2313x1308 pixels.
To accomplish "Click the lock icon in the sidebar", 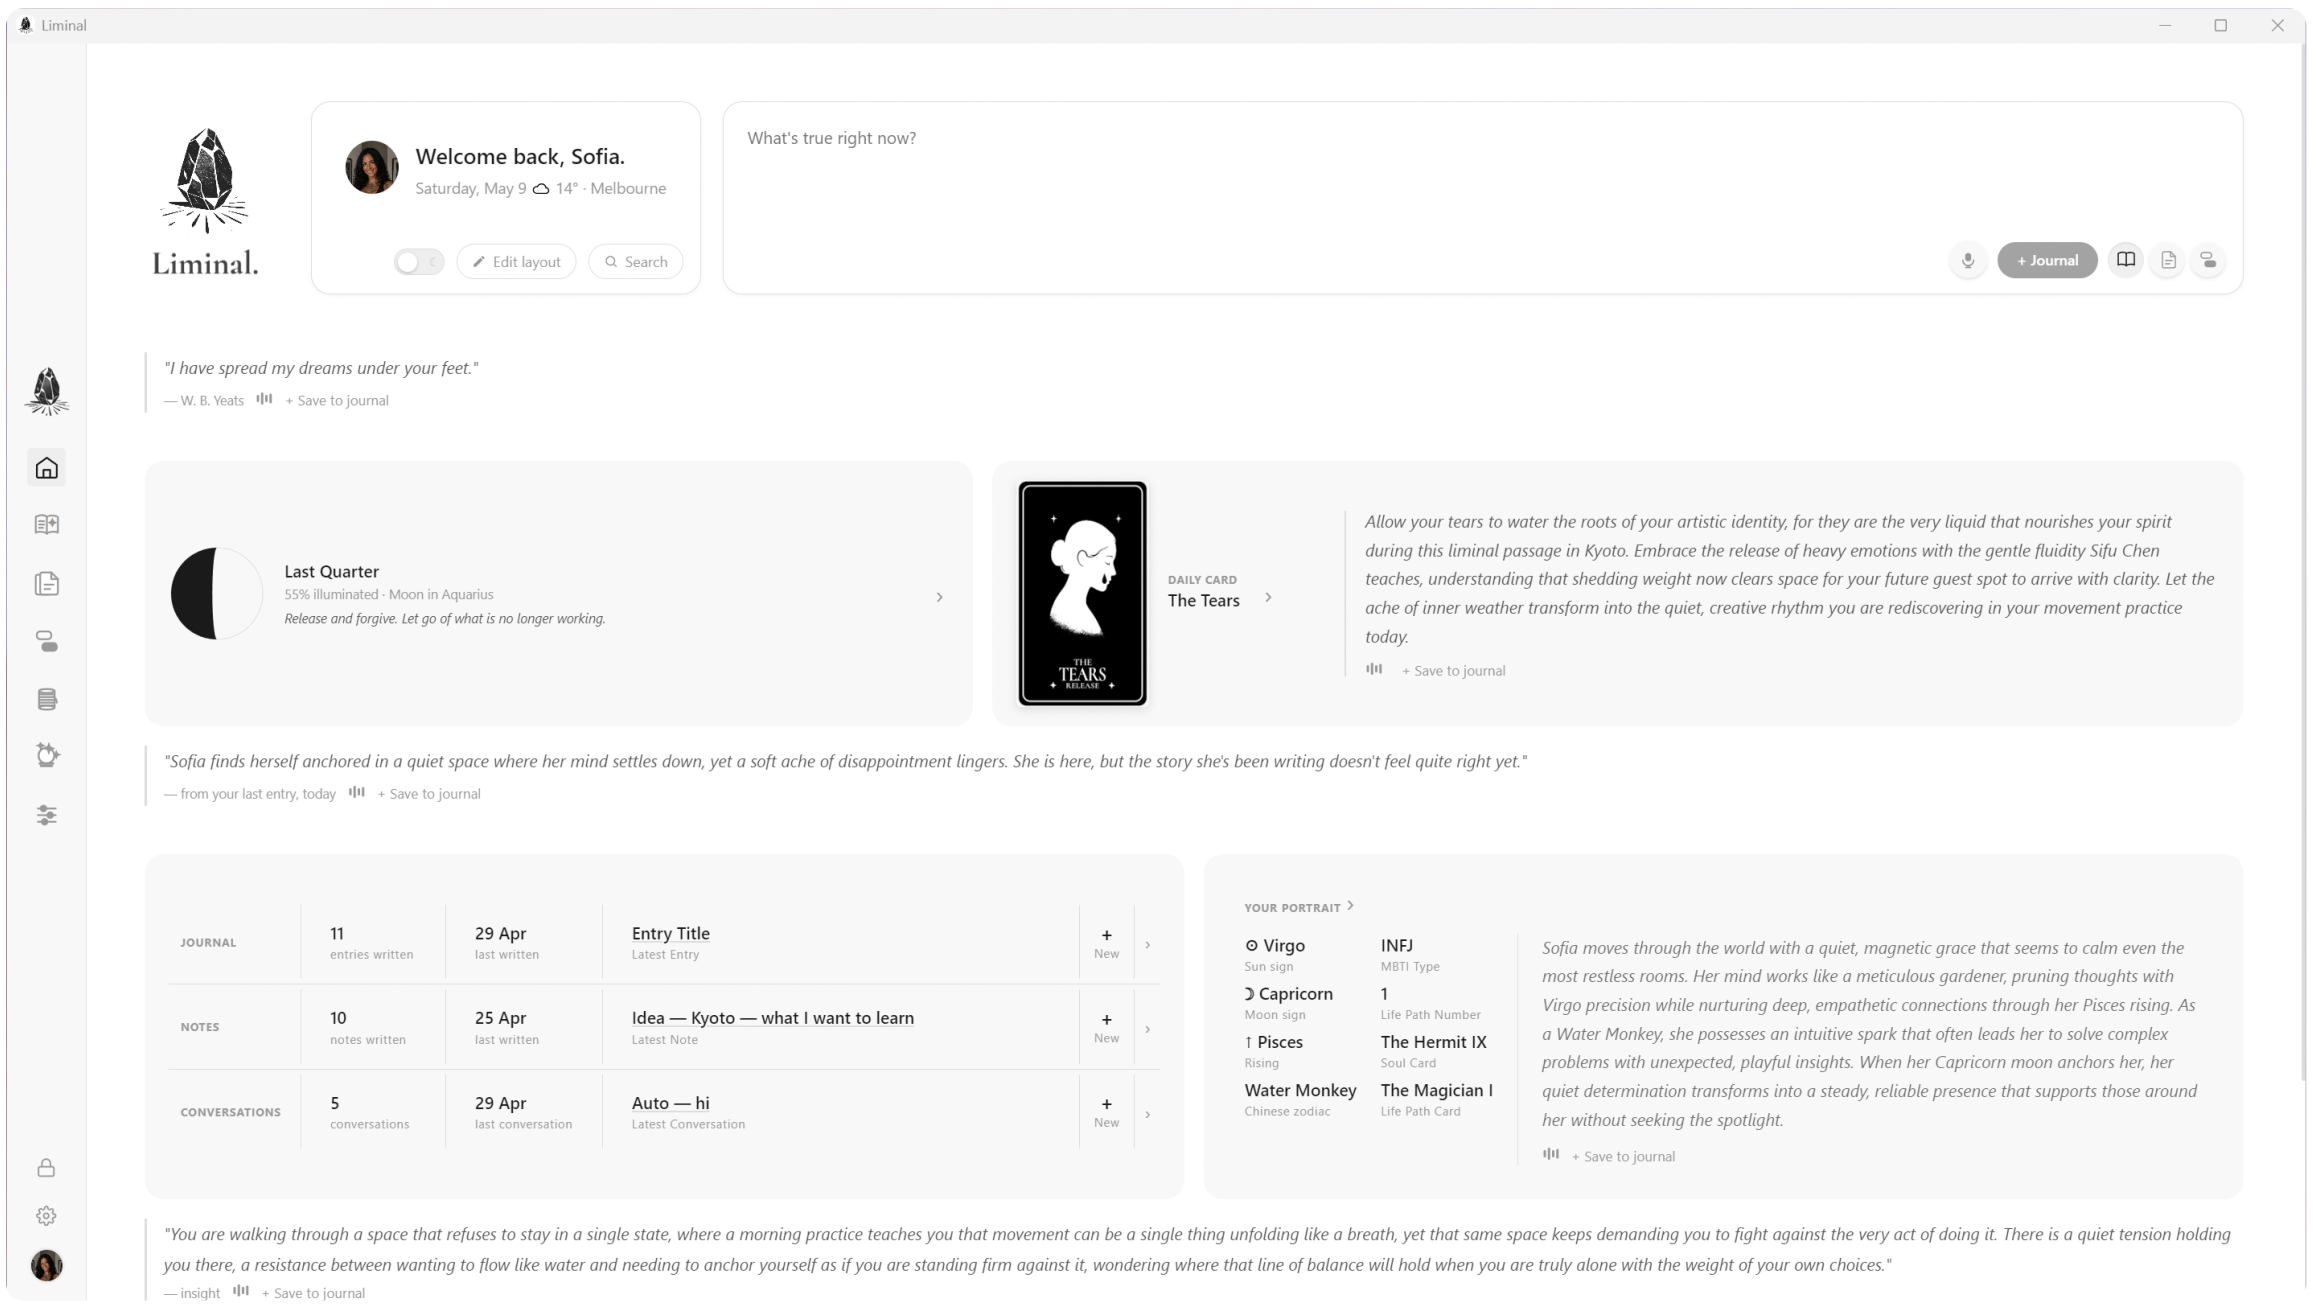I will tap(46, 1168).
